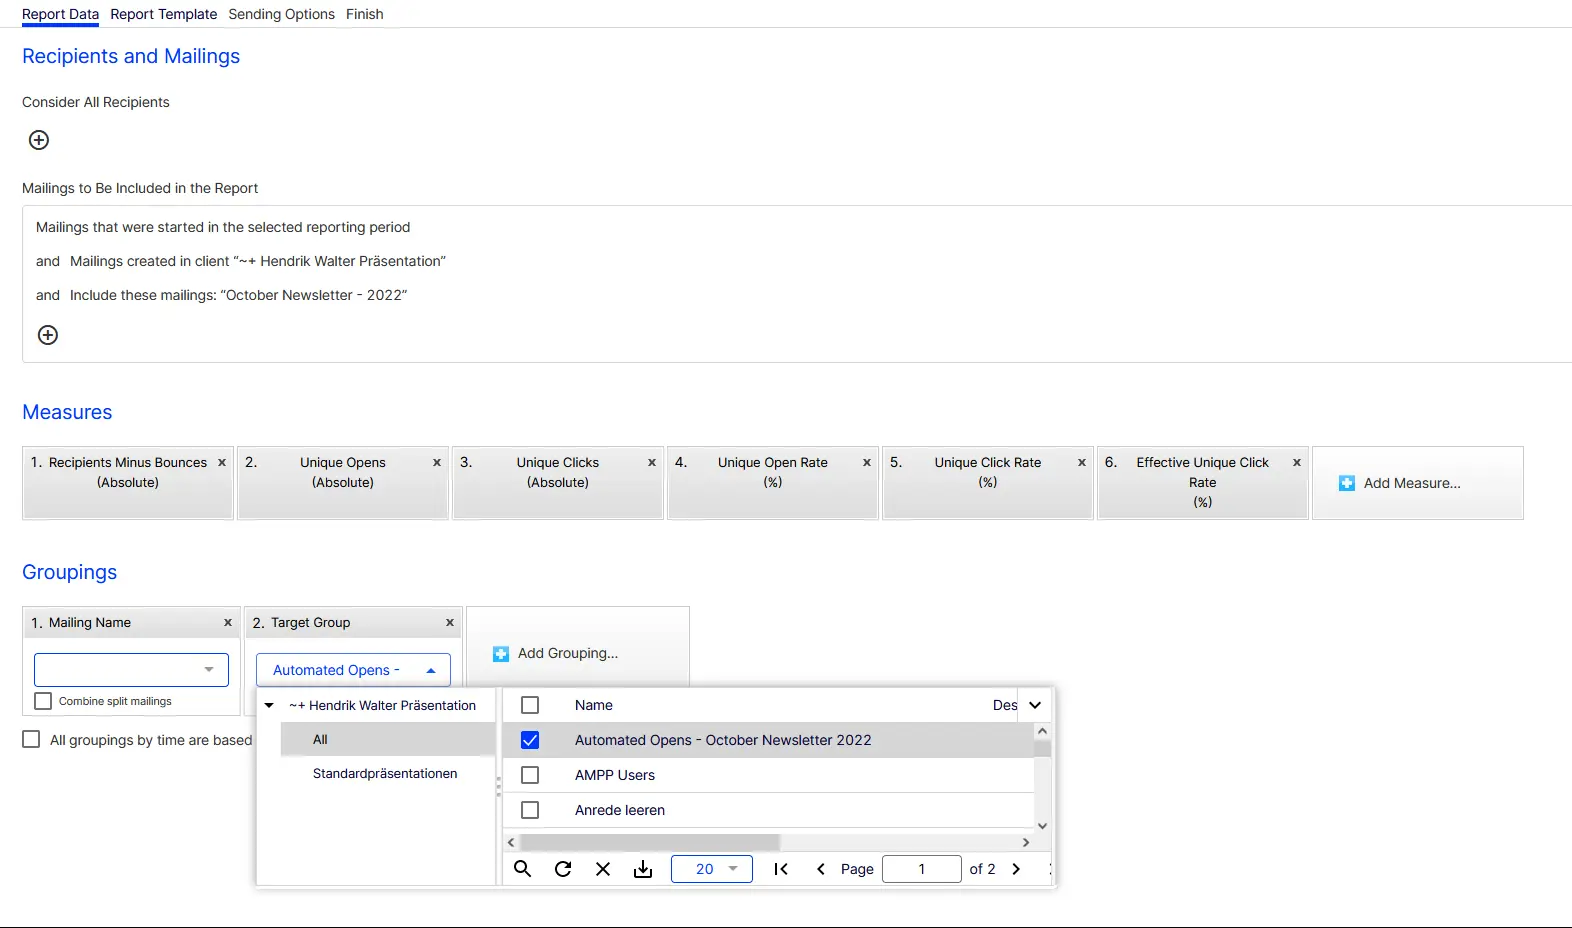The image size is (1572, 928).
Task: Check the Anrede leeren target group
Action: (x=530, y=810)
